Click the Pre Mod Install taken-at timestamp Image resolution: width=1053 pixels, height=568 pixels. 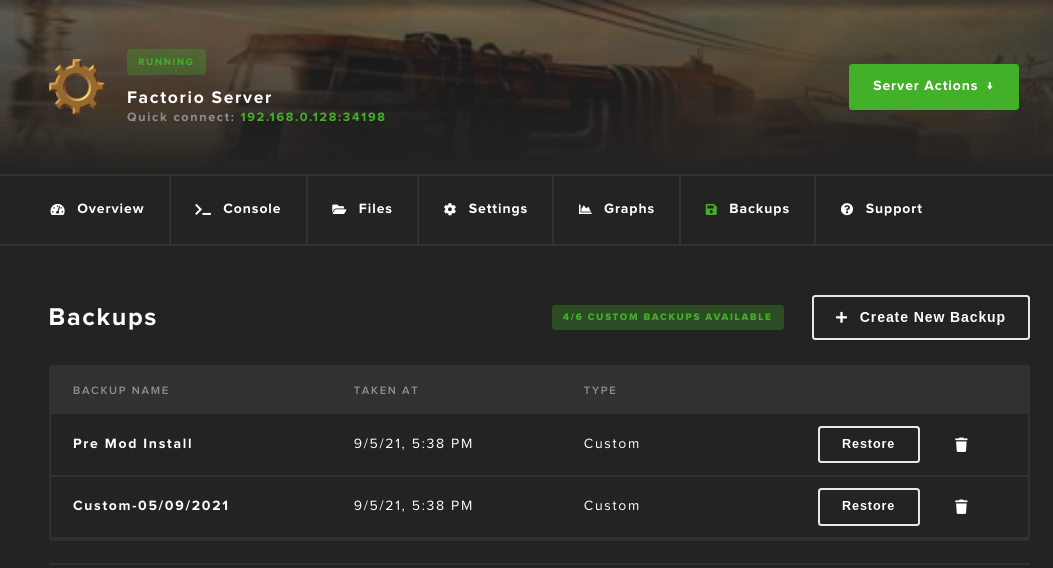pos(413,444)
